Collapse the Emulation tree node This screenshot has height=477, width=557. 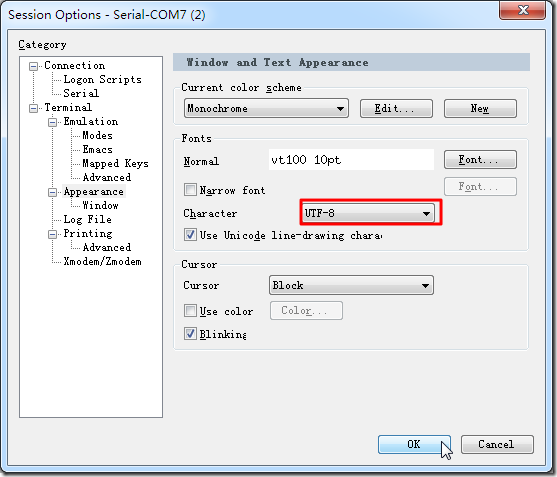point(53,122)
